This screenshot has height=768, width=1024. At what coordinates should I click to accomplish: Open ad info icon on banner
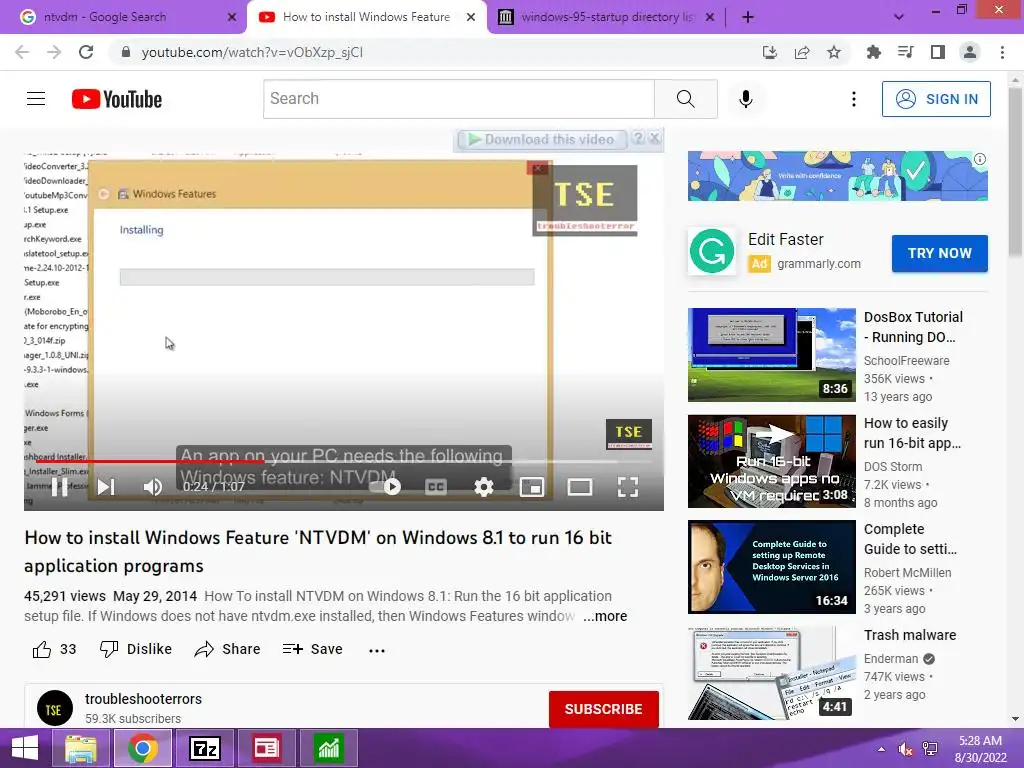pyautogui.click(x=980, y=159)
